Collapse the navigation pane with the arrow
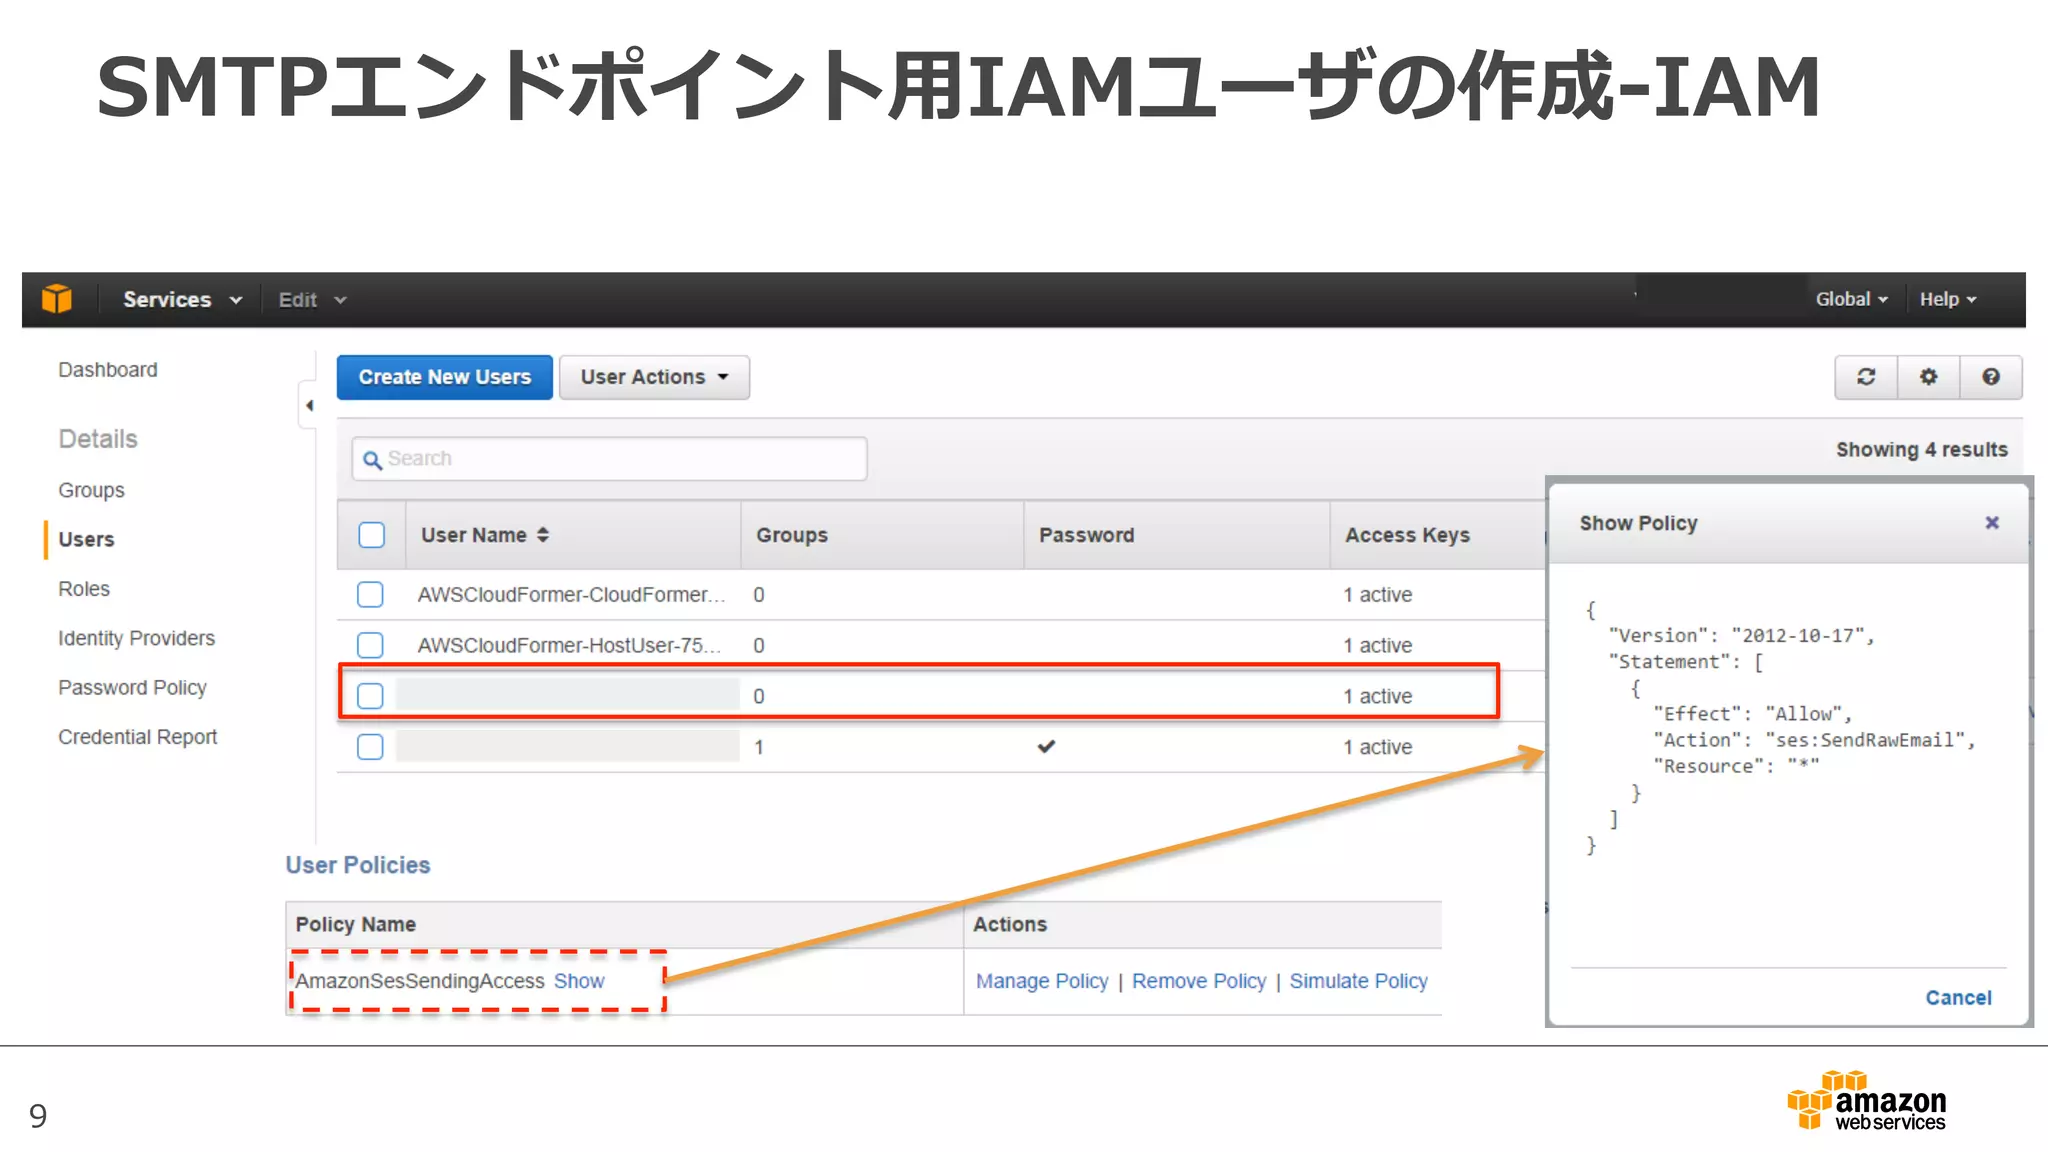Image resolution: width=2048 pixels, height=1152 pixels. [309, 405]
